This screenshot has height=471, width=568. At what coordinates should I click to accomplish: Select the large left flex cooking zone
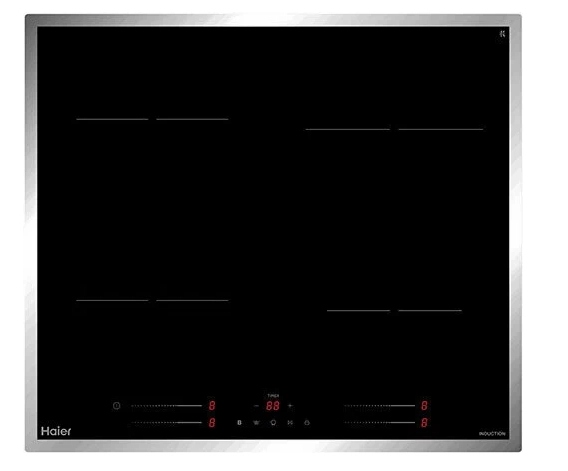click(152, 209)
